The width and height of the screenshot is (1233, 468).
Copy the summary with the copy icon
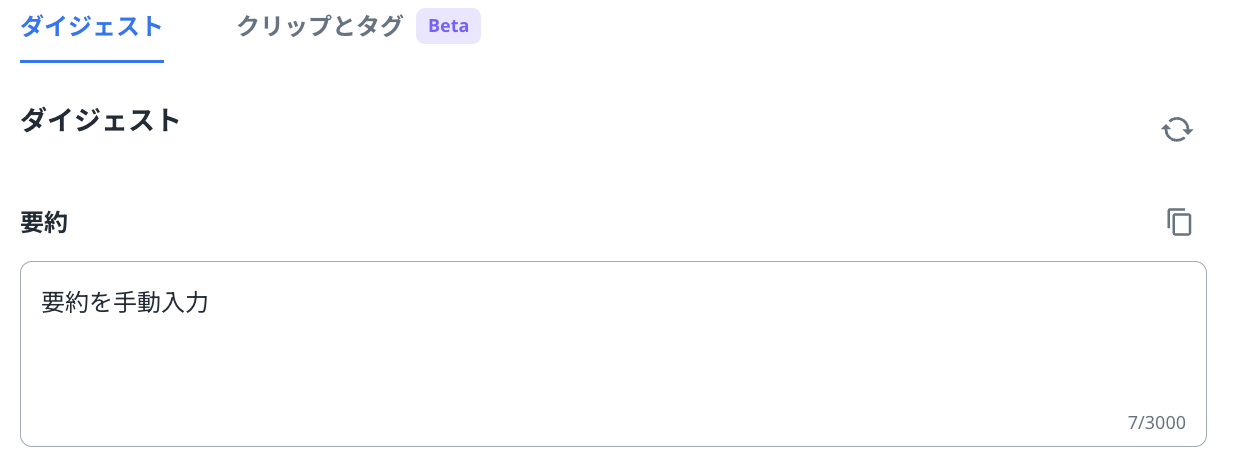click(x=1179, y=222)
